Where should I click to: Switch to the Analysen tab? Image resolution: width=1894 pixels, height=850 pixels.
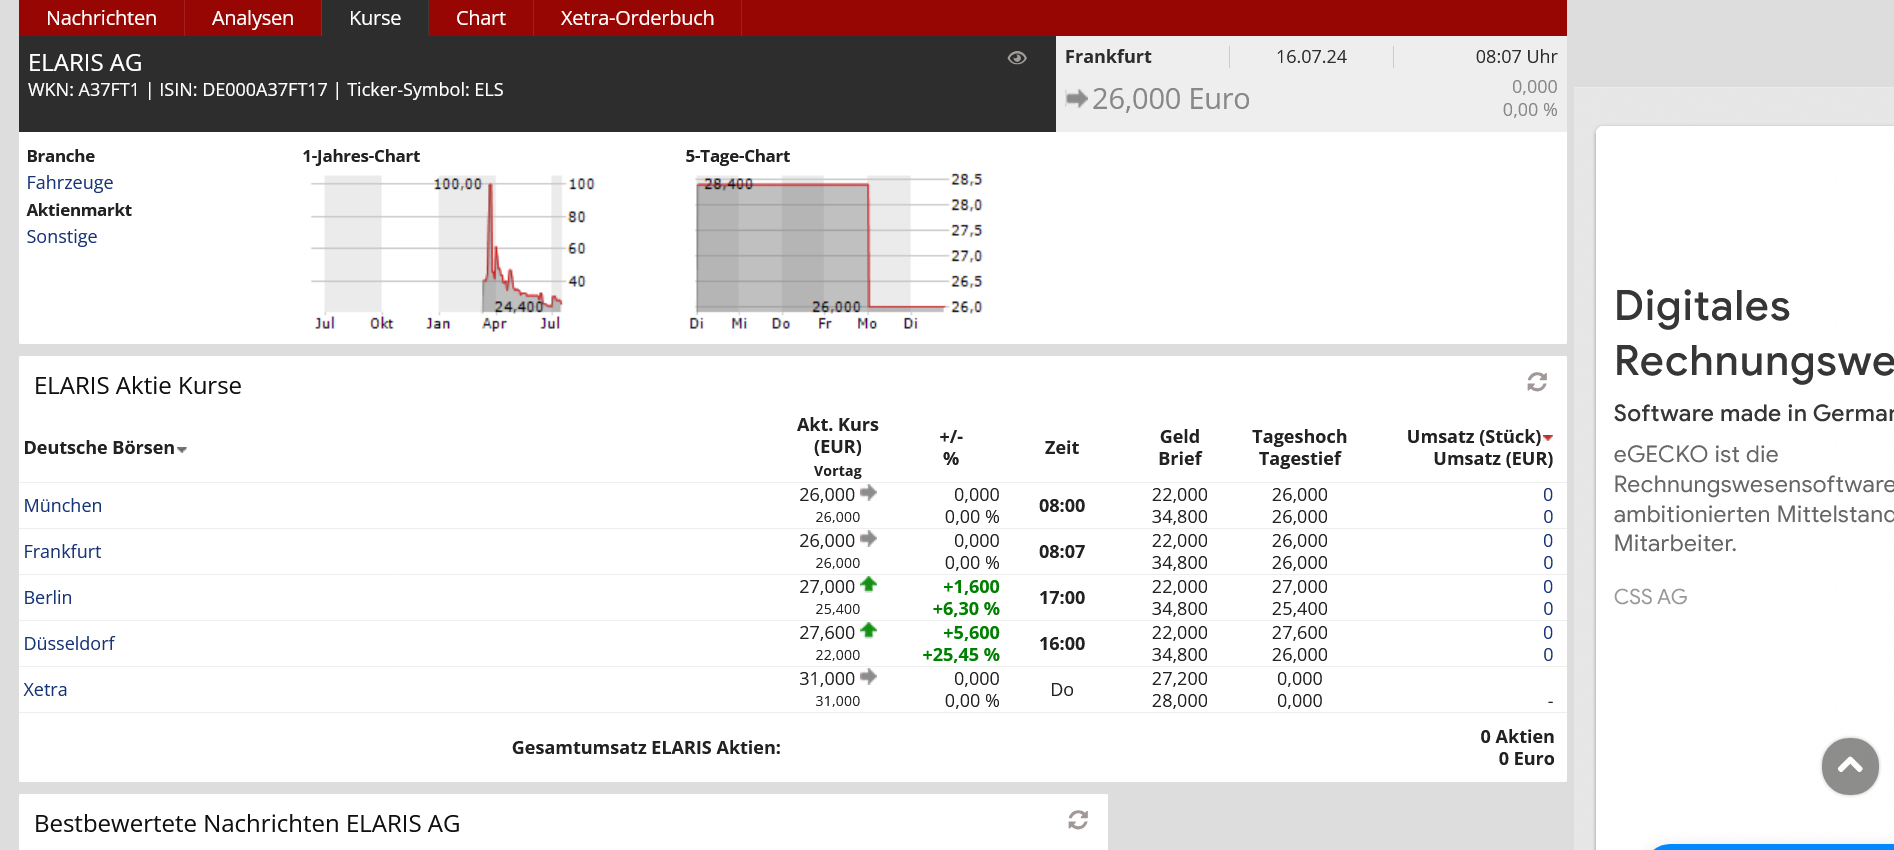pos(252,18)
